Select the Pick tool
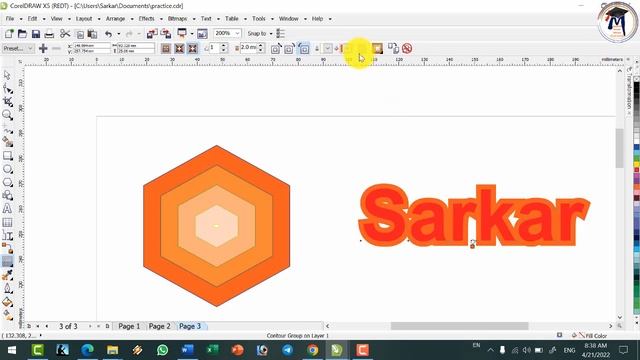Screen dimensions: 640x360 tap(7, 75)
